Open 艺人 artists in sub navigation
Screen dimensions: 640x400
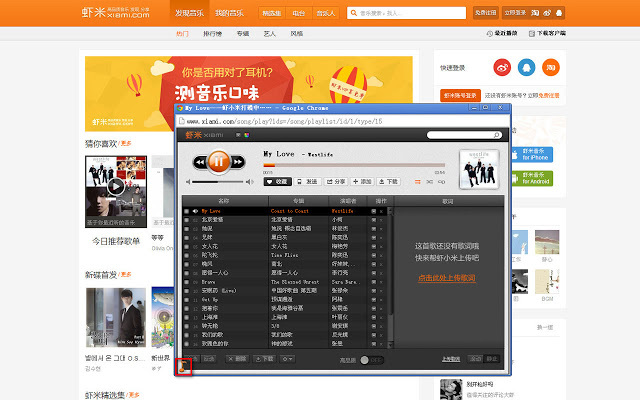pos(269,33)
